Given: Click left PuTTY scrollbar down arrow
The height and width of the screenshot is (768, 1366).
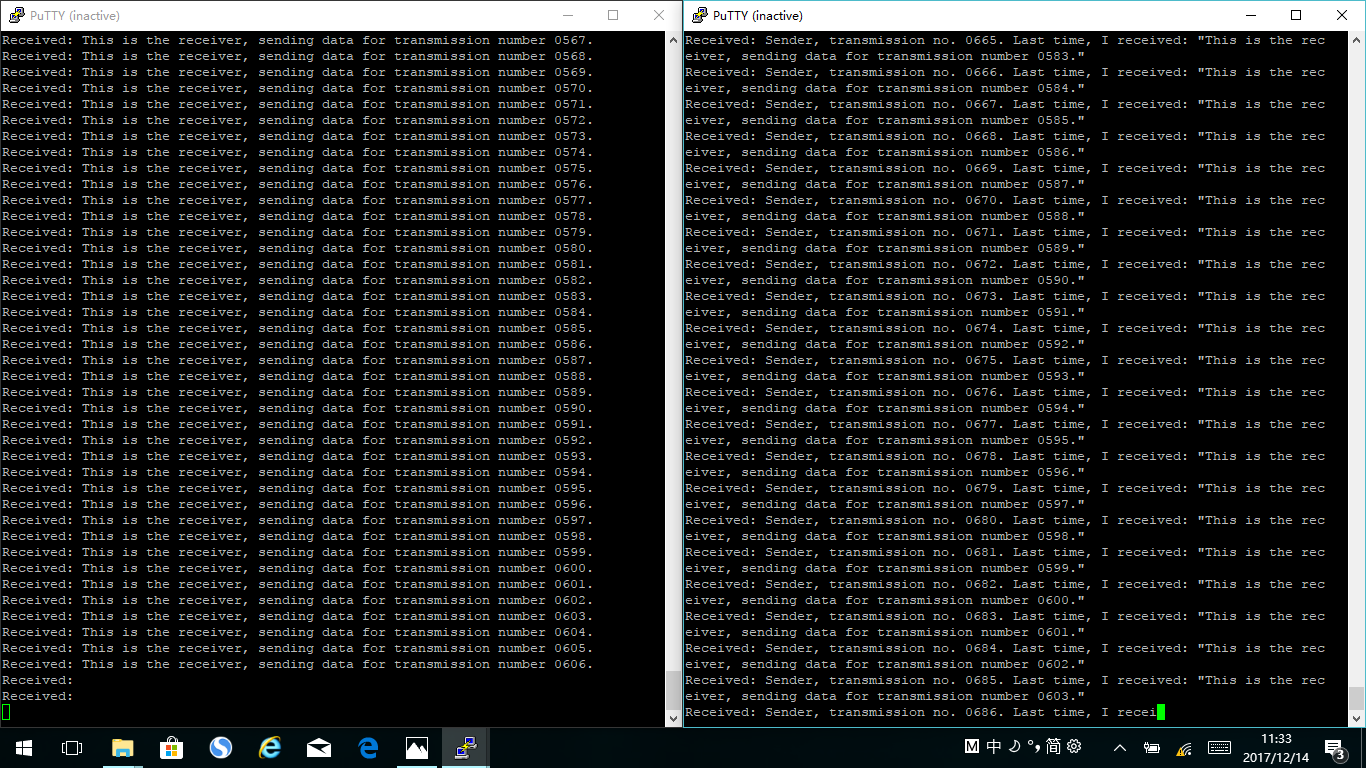Looking at the screenshot, I should click(674, 718).
